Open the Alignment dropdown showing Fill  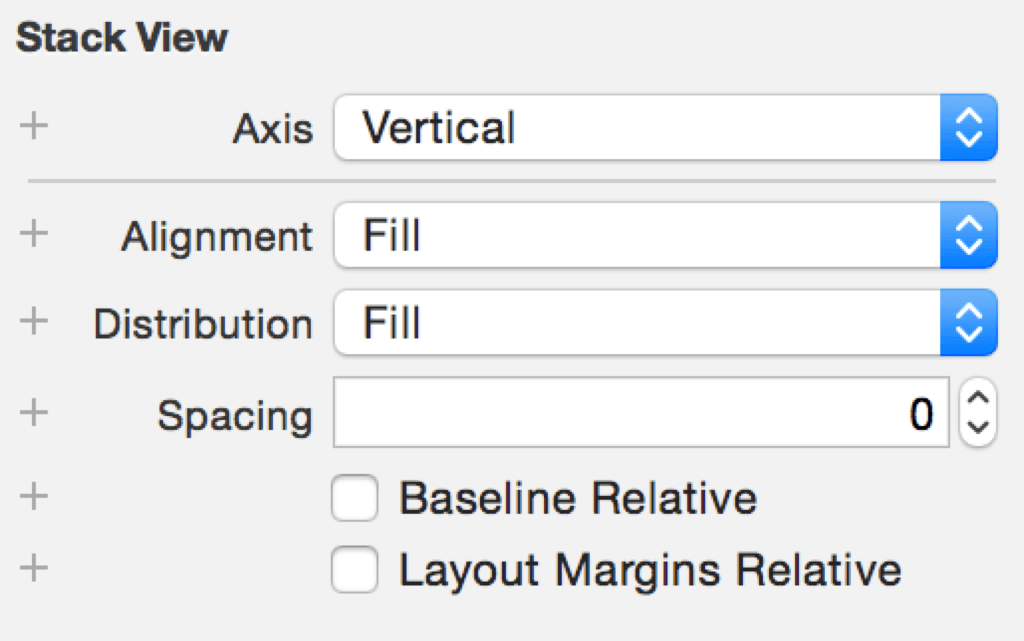(665, 236)
